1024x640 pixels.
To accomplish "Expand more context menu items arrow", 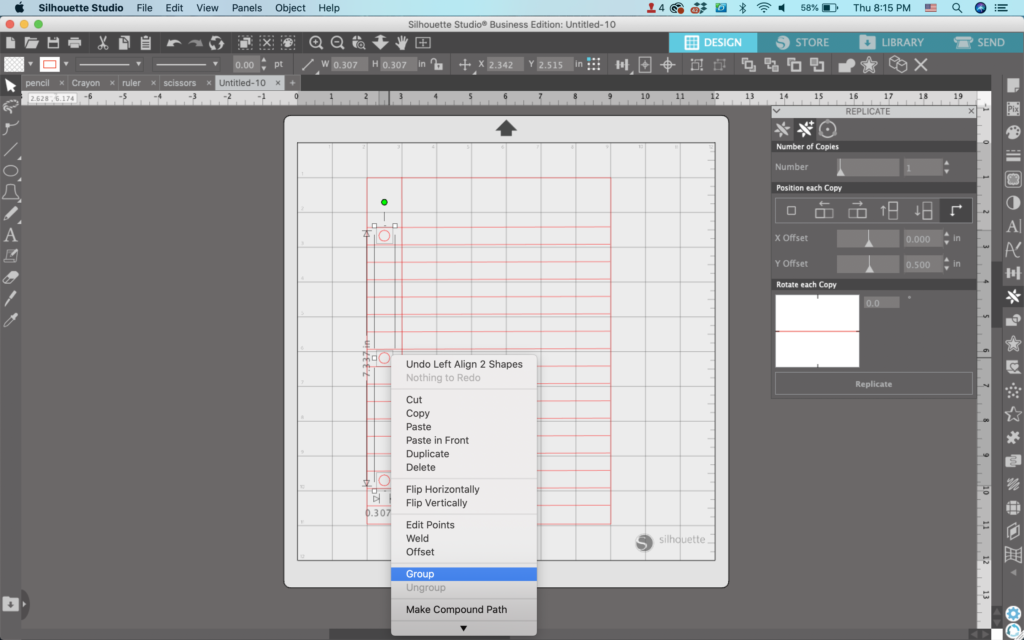I will pyautogui.click(x=464, y=628).
